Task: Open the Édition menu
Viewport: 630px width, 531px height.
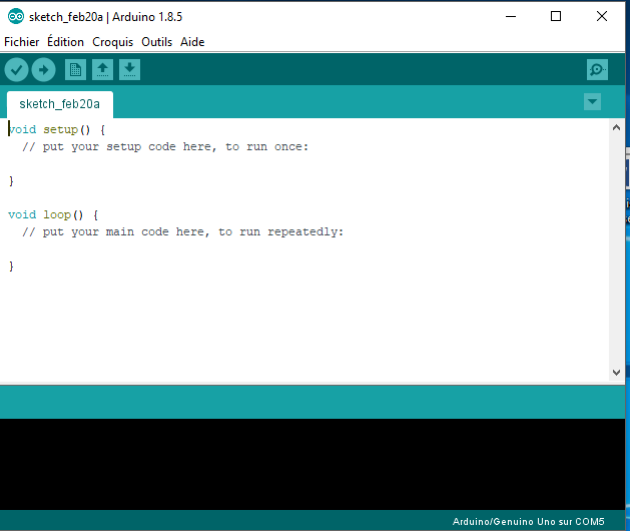Action: click(x=65, y=42)
